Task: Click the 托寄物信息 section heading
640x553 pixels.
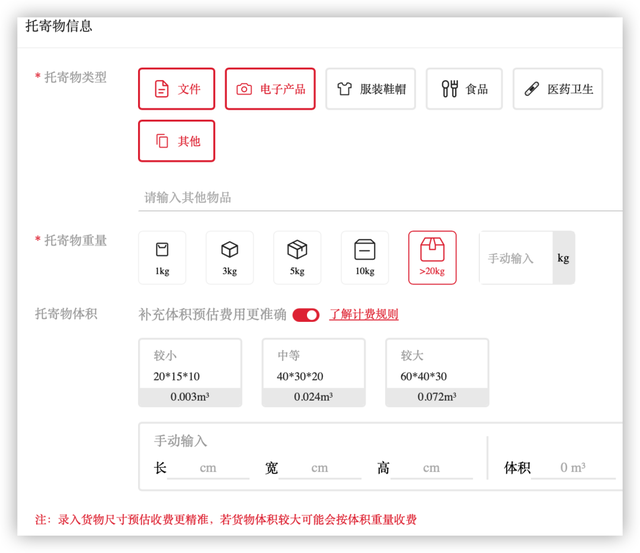Action: click(59, 26)
